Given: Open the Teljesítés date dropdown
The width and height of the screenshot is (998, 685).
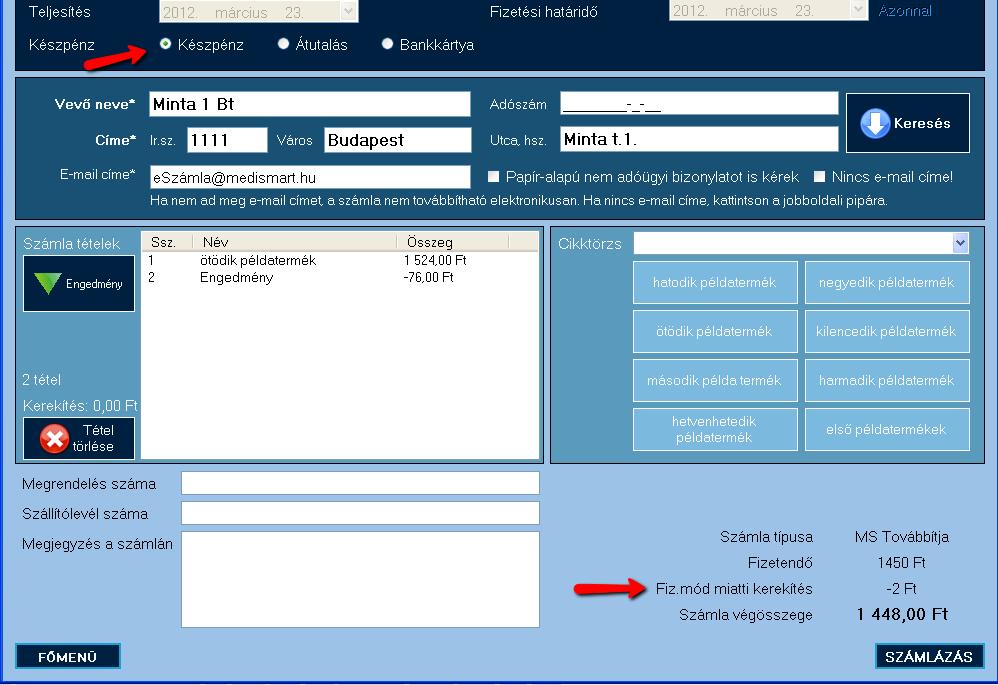Looking at the screenshot, I should pos(348,11).
